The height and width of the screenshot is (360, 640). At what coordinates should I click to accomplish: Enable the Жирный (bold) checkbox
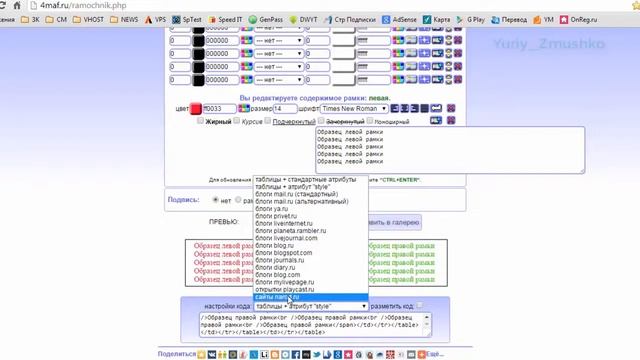(200, 120)
